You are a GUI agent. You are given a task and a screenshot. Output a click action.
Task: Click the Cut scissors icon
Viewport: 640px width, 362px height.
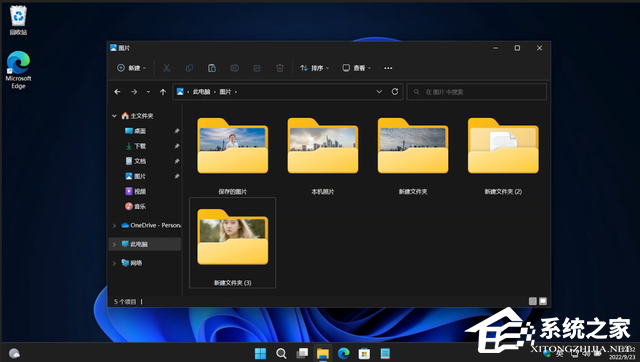click(167, 68)
